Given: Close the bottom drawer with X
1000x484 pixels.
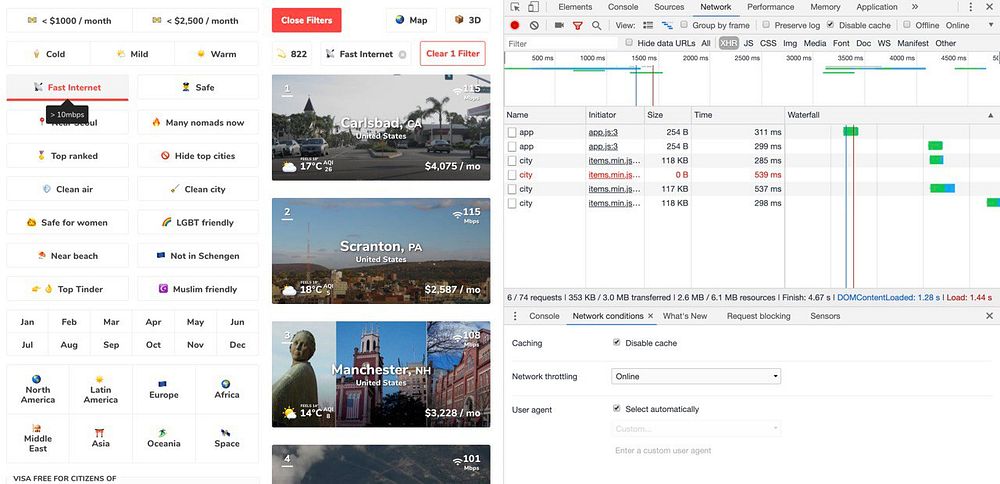Looking at the screenshot, I should coord(989,316).
